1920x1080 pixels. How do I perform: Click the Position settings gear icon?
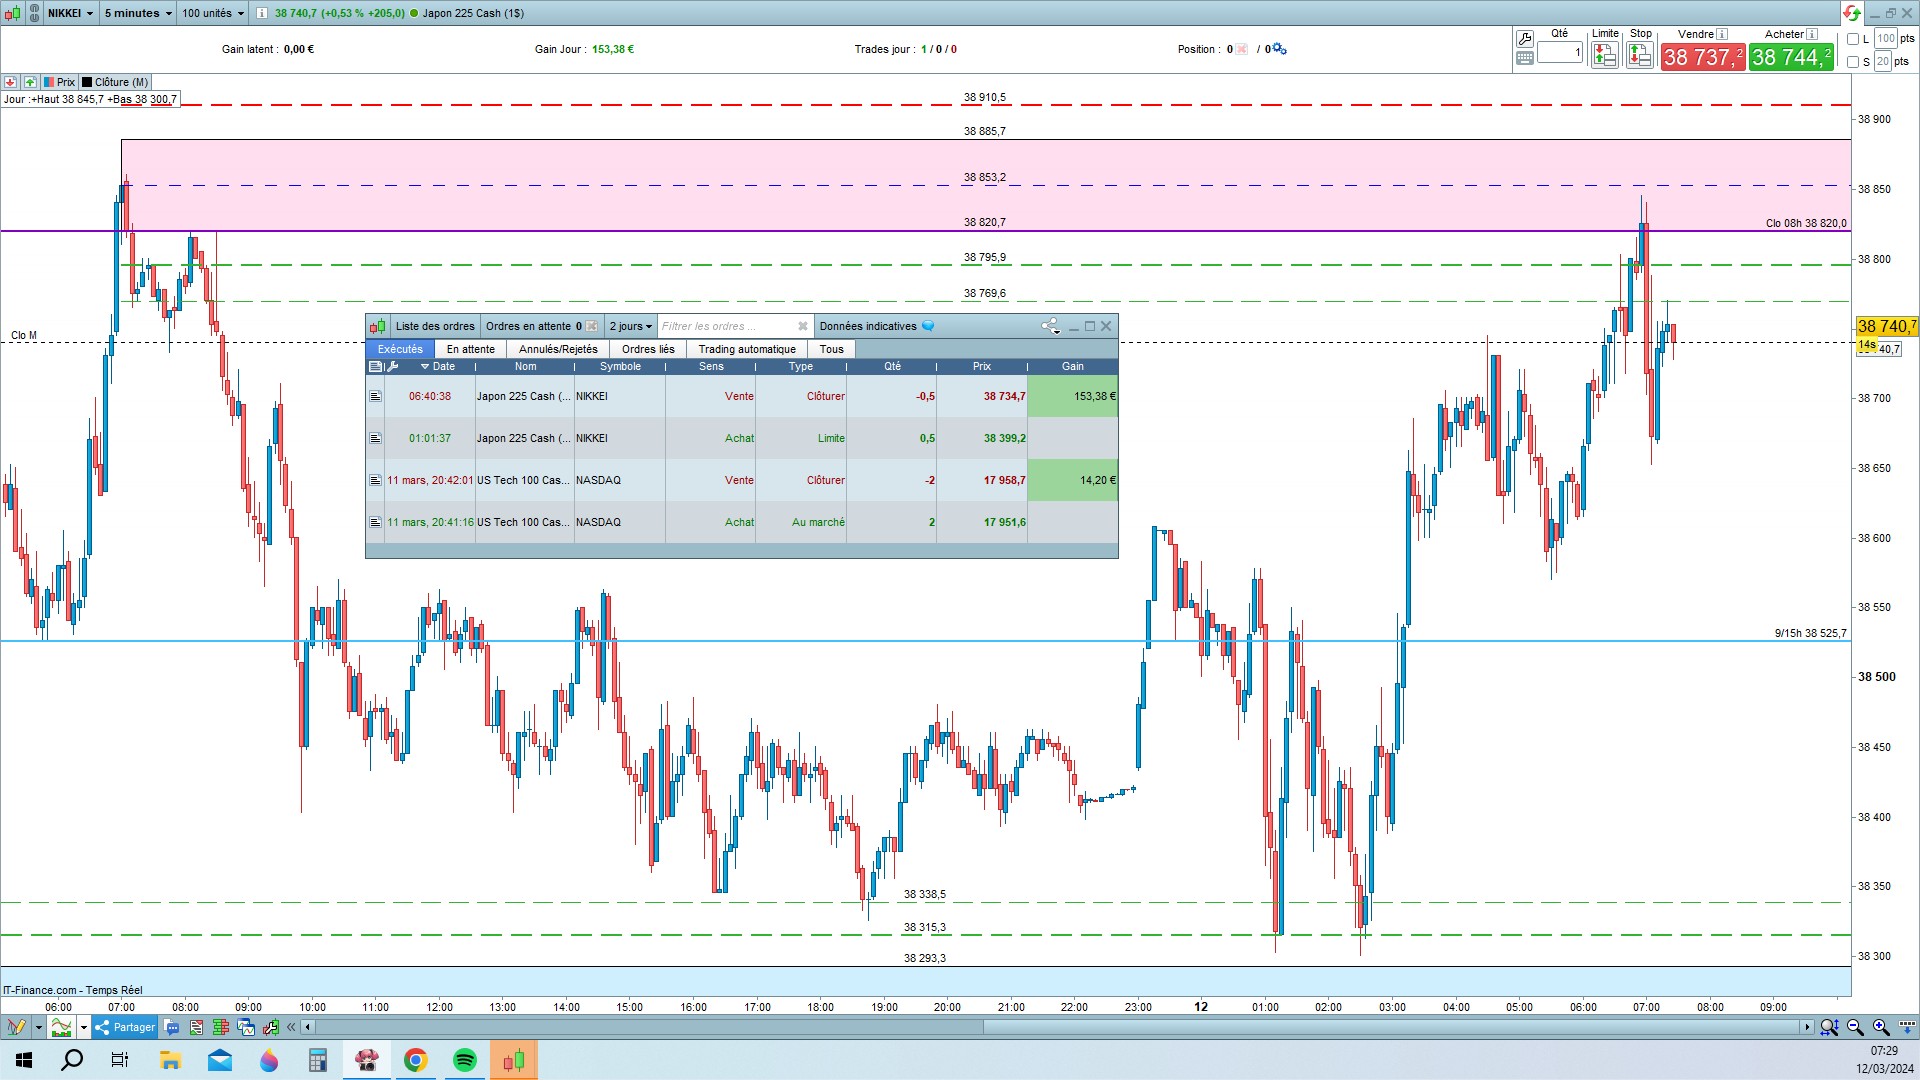pyautogui.click(x=1279, y=49)
